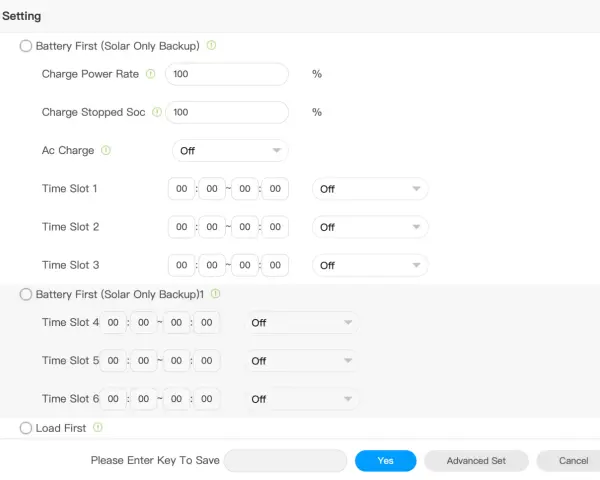The image size is (600, 480).
Task: Click info icon next to Charge Stopped Soc
Action: 157,112
